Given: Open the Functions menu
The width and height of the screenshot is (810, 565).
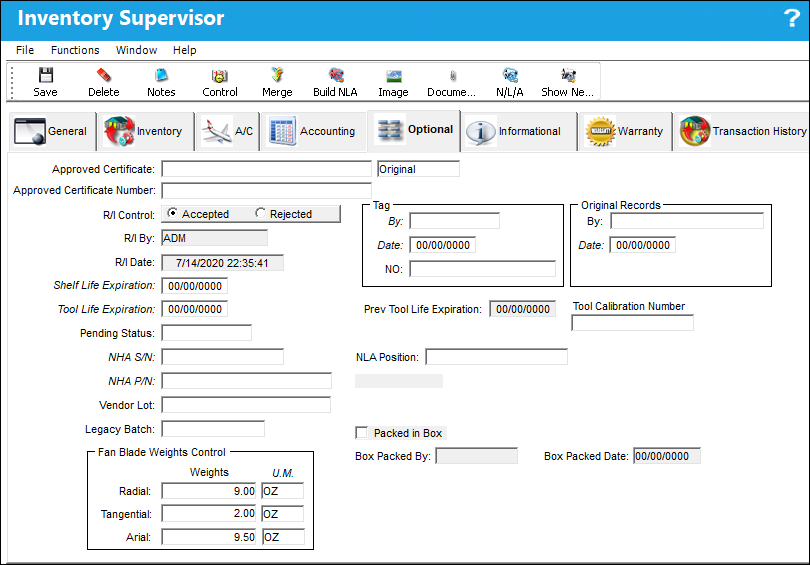Looking at the screenshot, I should pyautogui.click(x=75, y=50).
